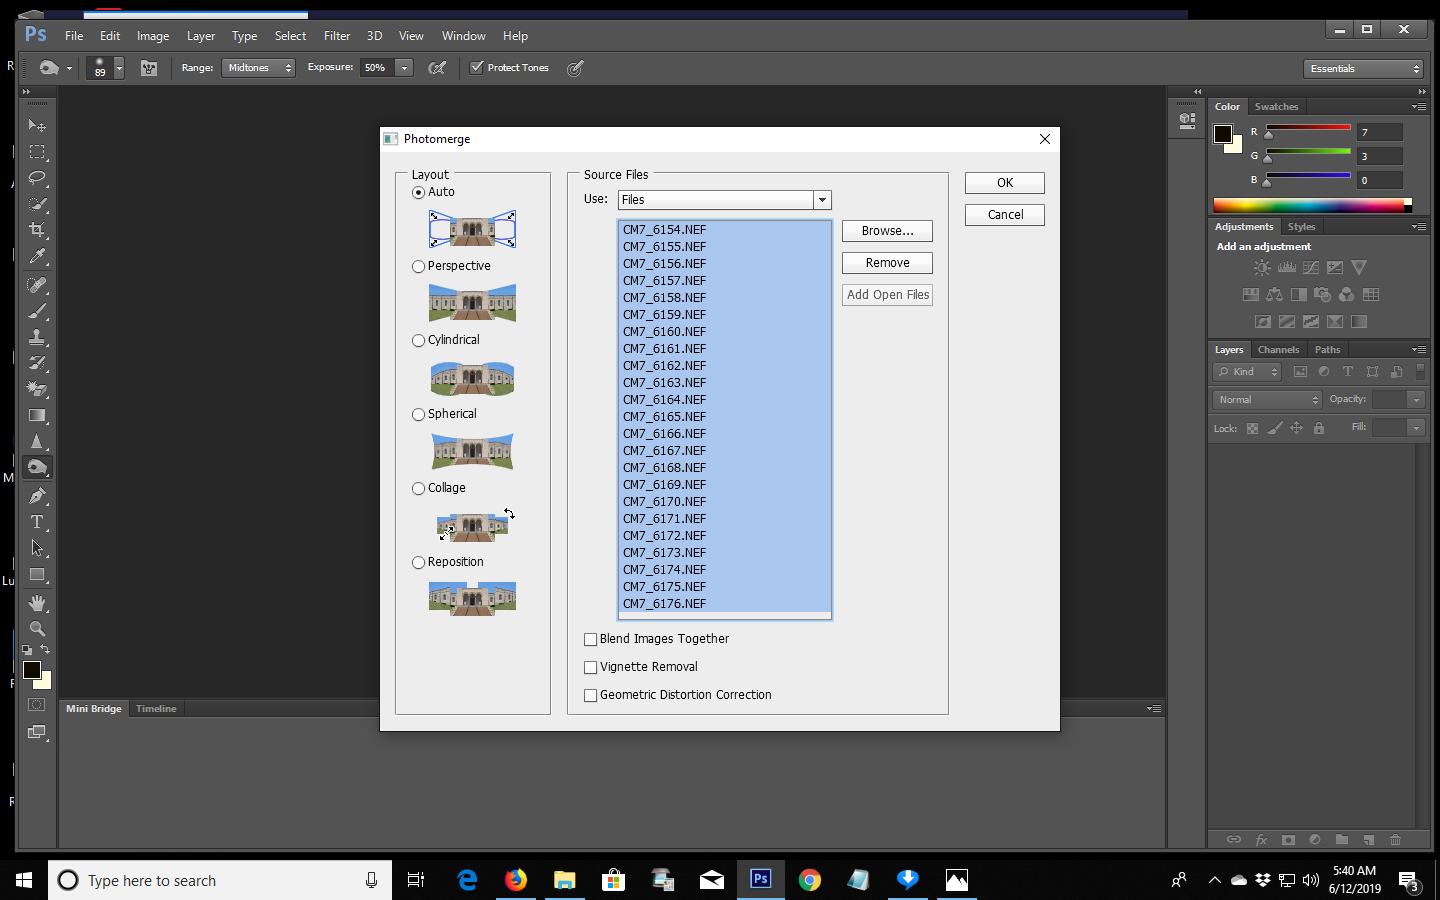Click the Browse button in Photomerge
This screenshot has height=900, width=1440.
[x=886, y=231]
